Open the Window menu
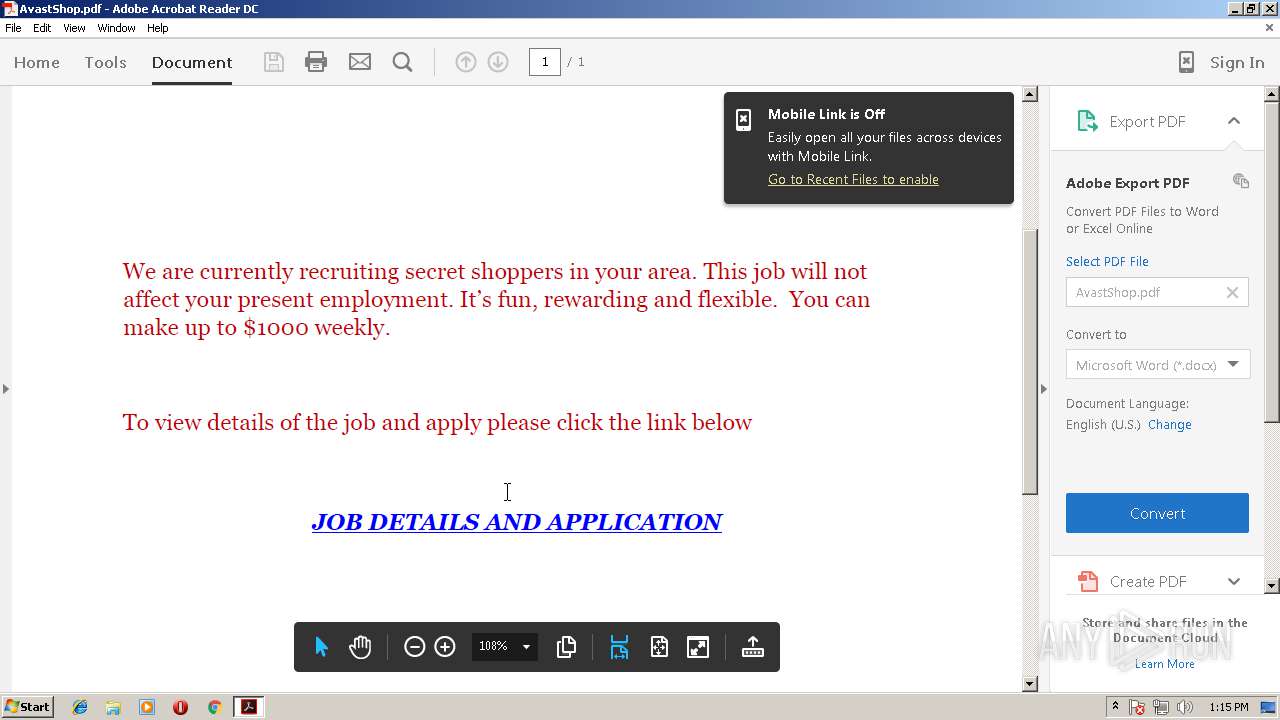The image size is (1280, 720). (x=116, y=28)
